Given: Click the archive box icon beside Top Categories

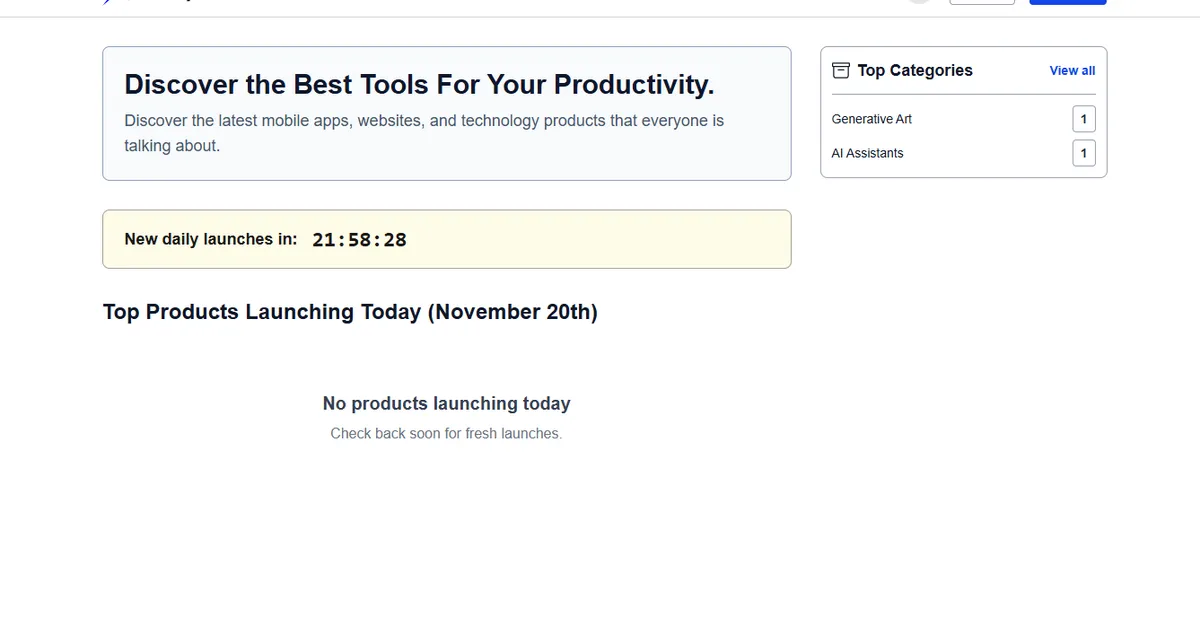Looking at the screenshot, I should 841,71.
